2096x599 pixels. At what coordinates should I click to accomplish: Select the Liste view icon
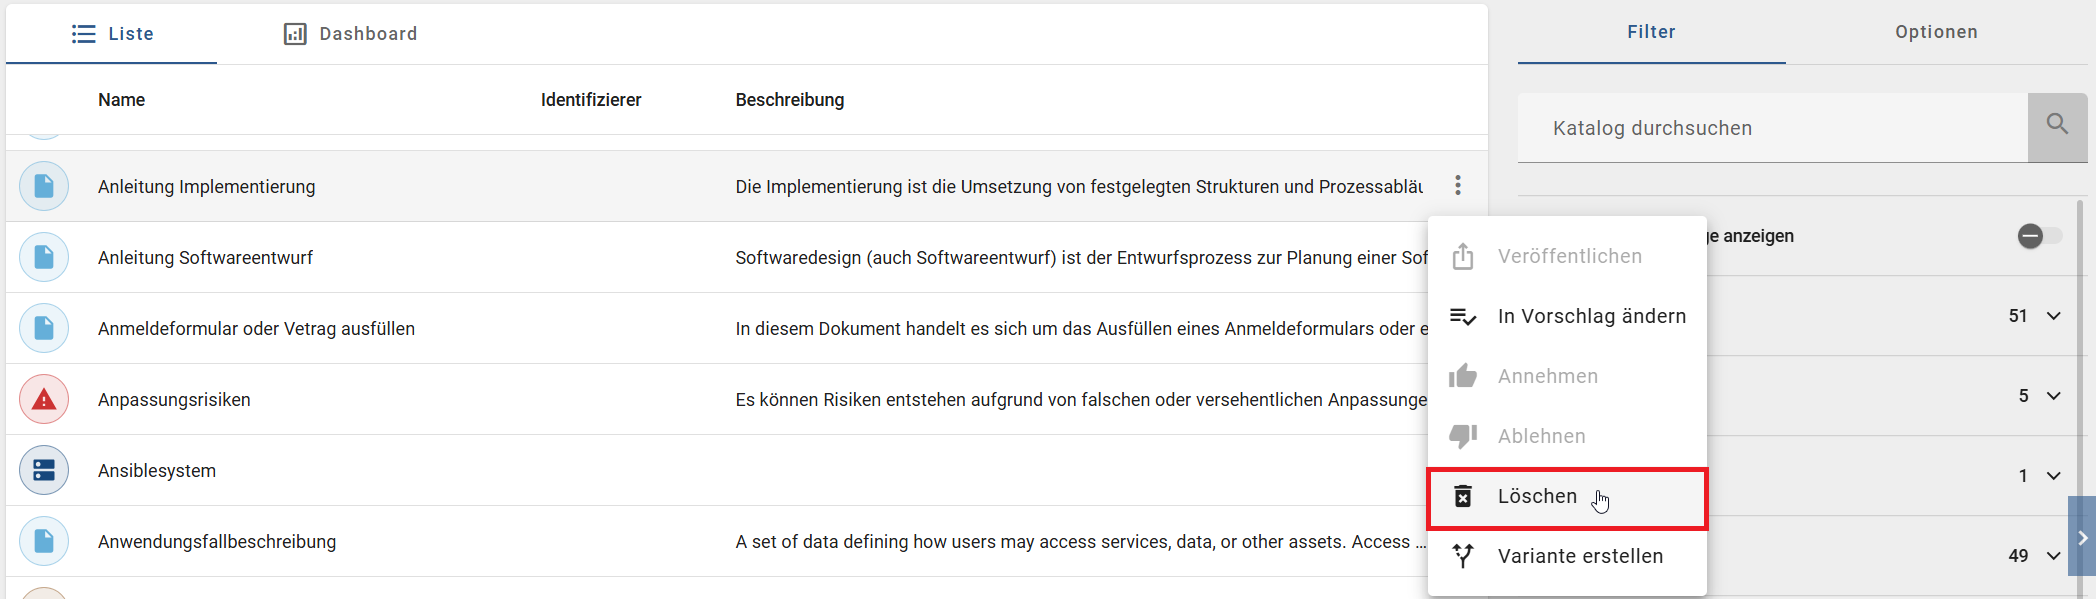pos(84,33)
